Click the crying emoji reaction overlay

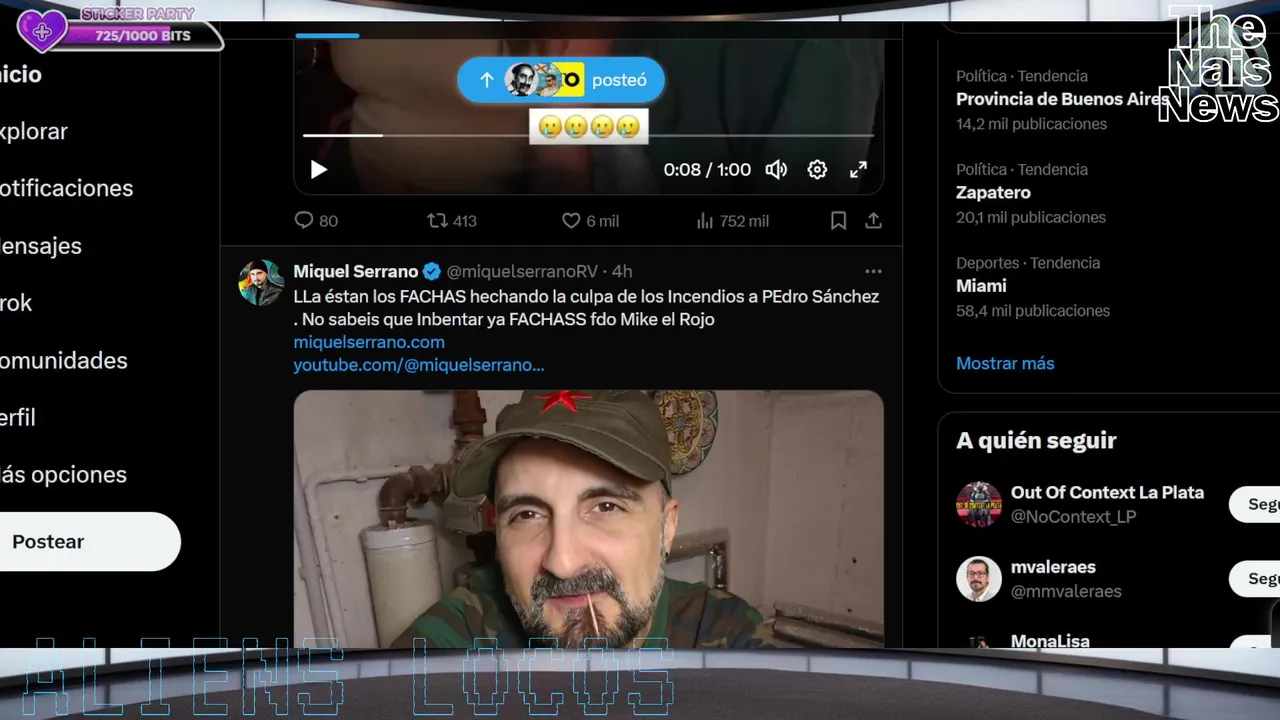(x=588, y=126)
